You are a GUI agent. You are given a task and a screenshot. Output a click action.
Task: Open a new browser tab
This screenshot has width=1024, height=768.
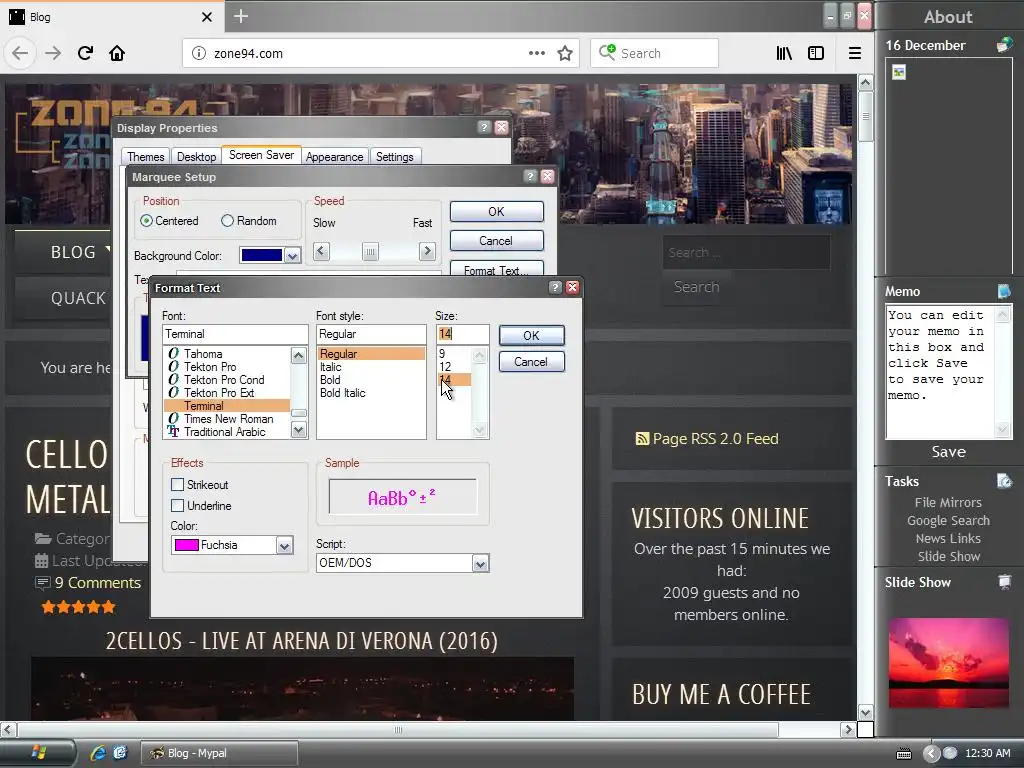241,16
